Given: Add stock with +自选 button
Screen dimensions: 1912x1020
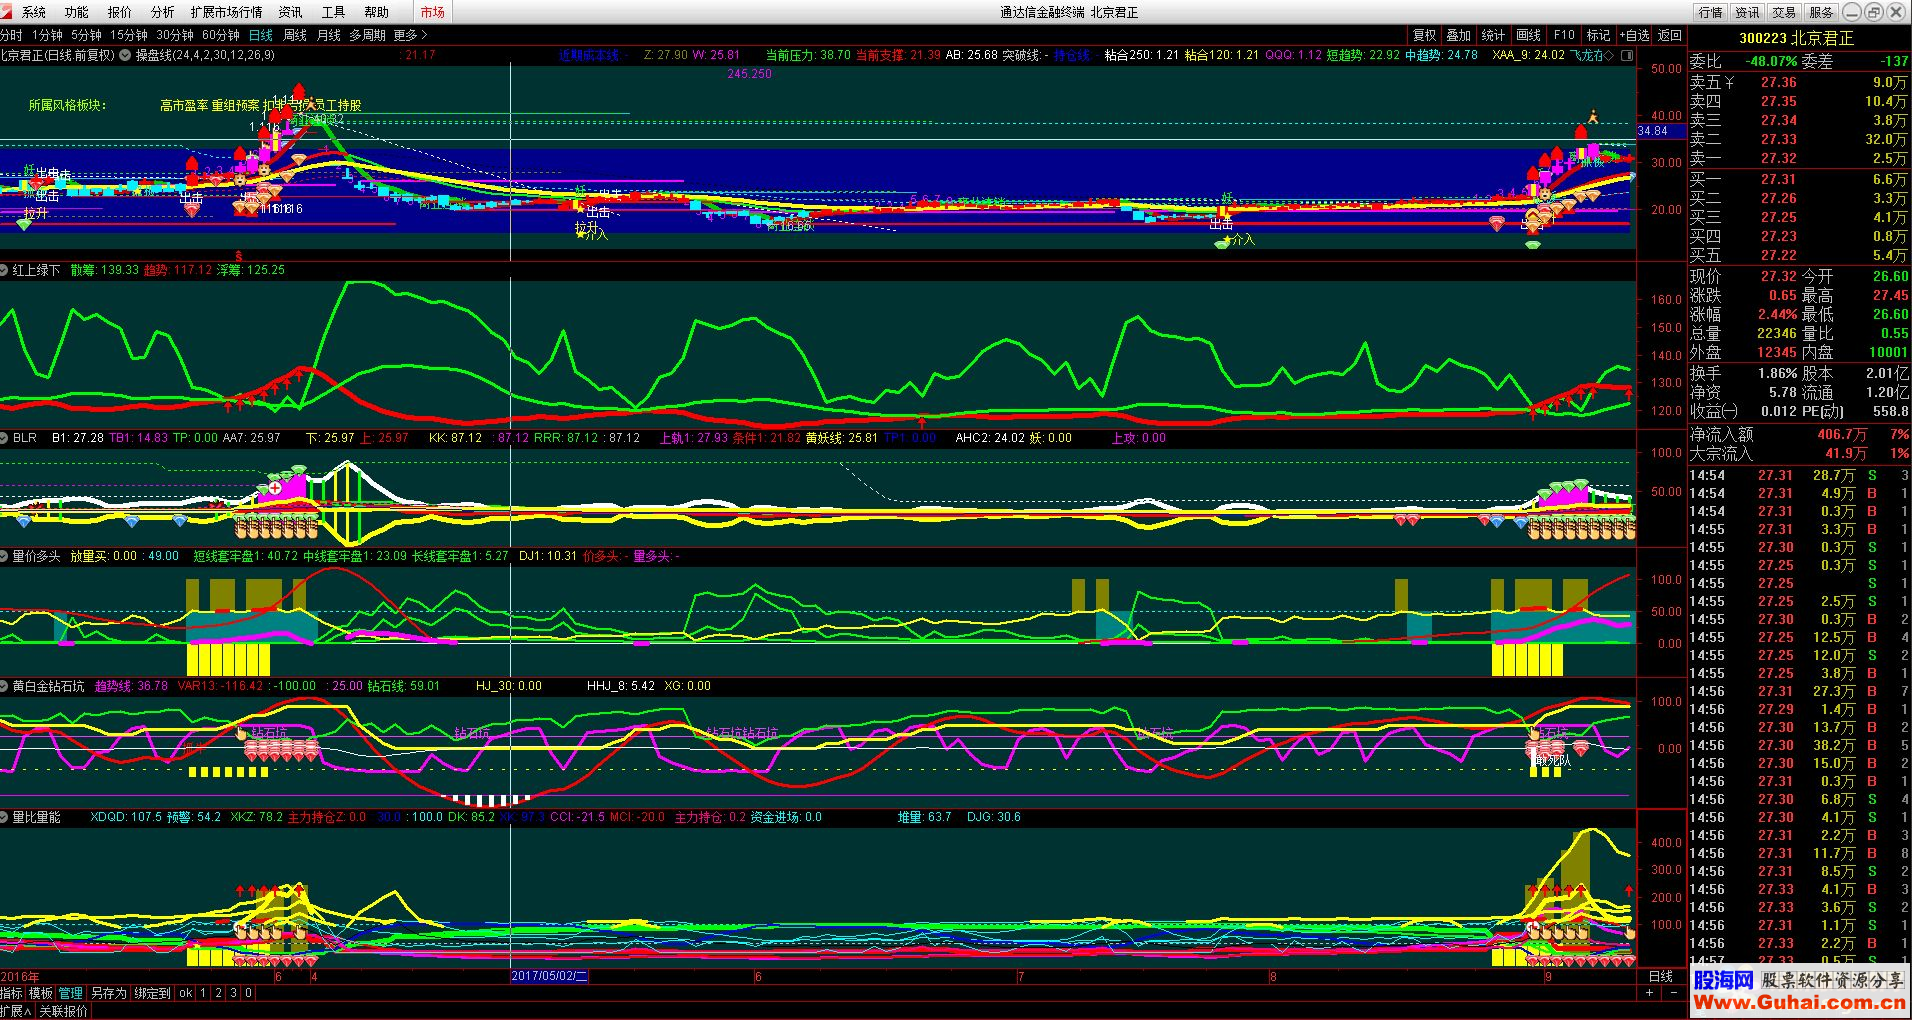Looking at the screenshot, I should coord(1634,35).
